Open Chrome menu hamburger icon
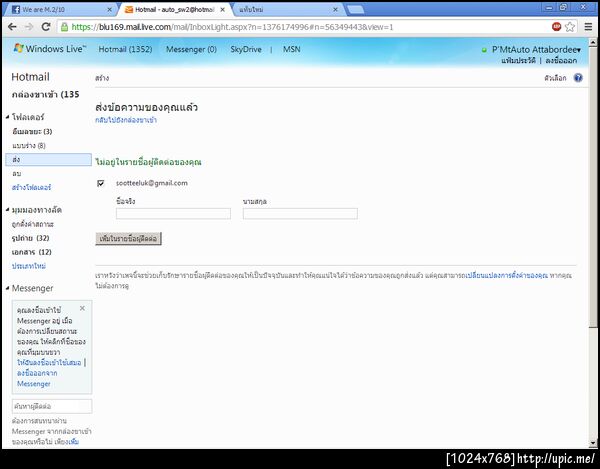The height and width of the screenshot is (469, 600). click(588, 26)
